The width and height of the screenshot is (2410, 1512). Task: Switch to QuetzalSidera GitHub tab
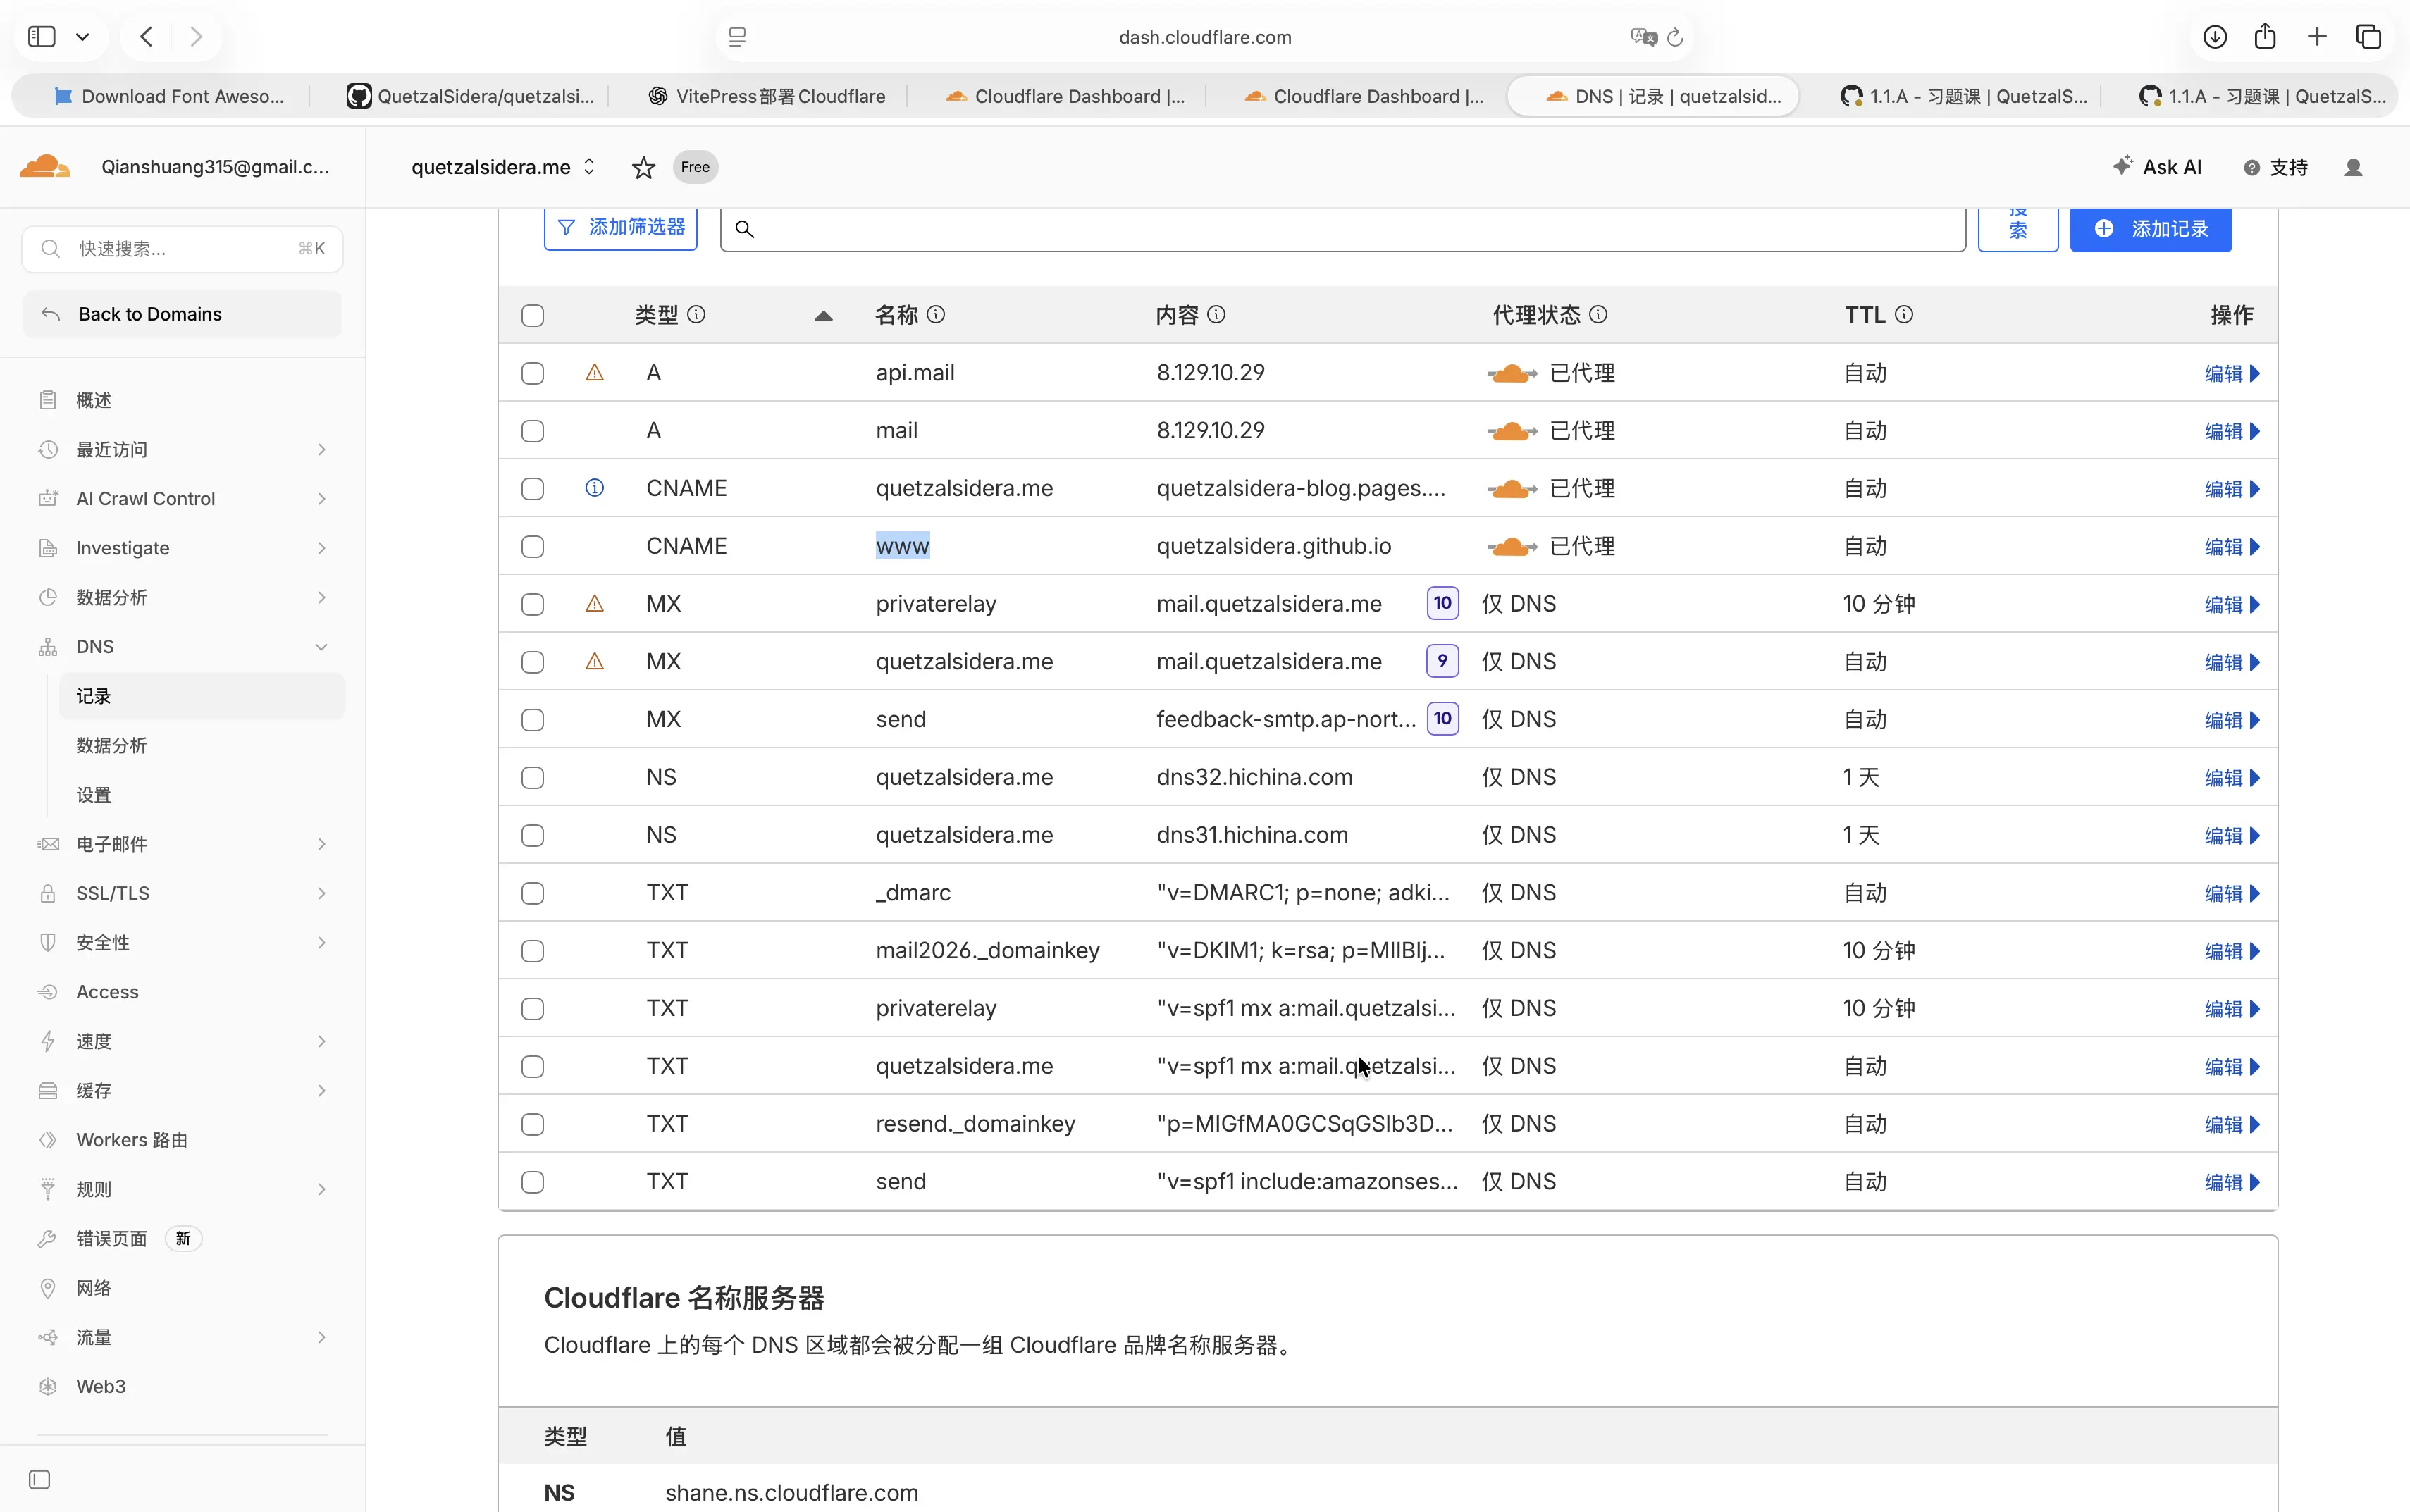coord(470,96)
